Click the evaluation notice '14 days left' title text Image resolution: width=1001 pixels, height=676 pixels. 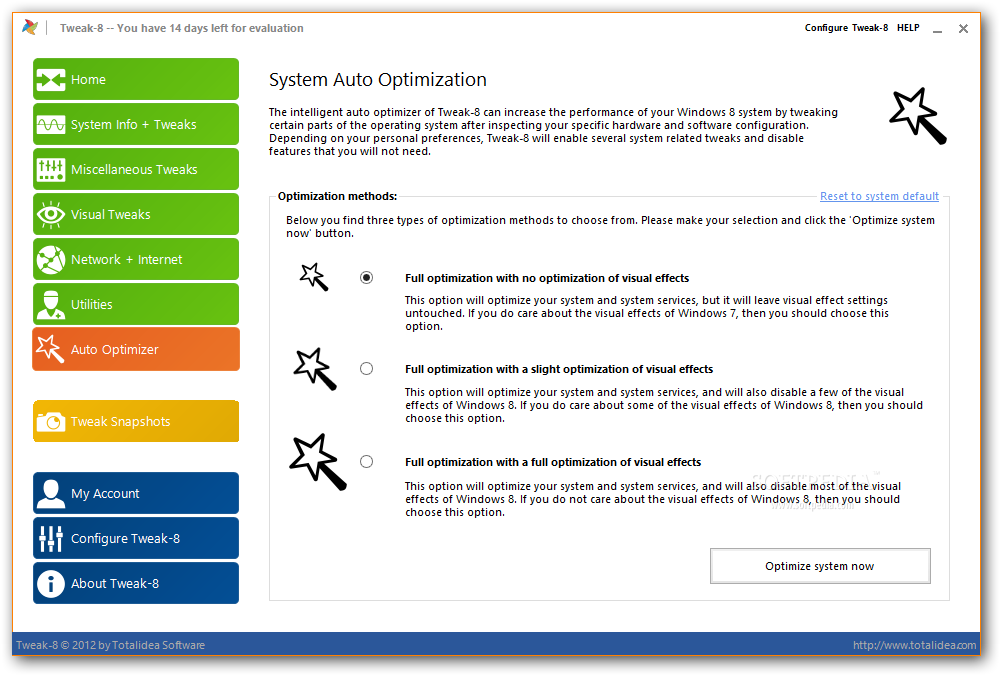(x=181, y=28)
